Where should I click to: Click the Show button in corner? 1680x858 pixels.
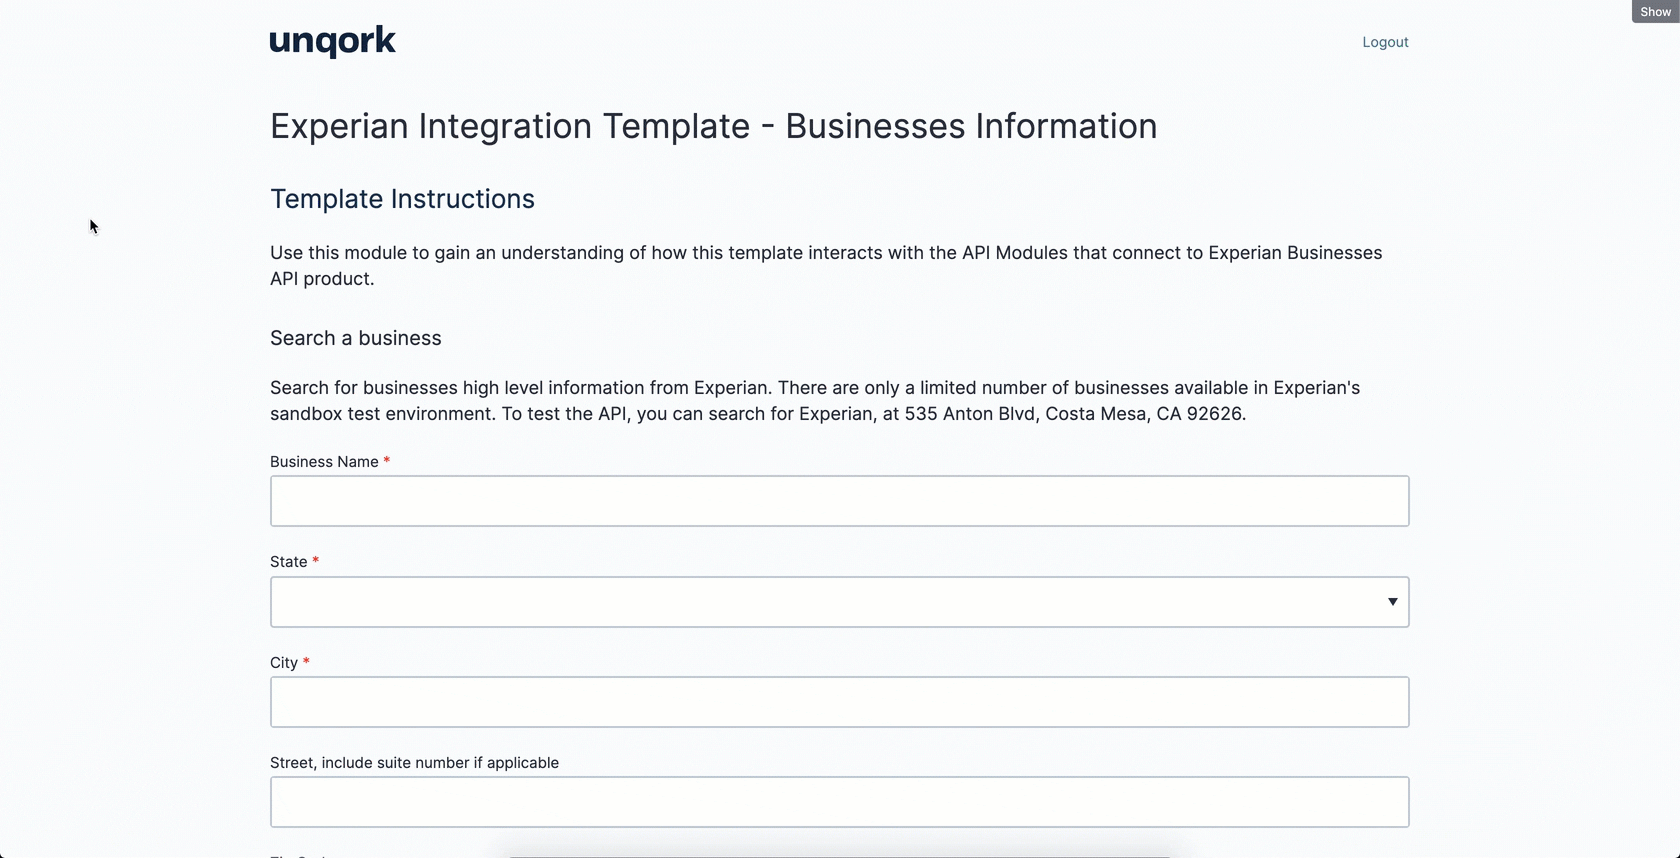pyautogui.click(x=1656, y=11)
